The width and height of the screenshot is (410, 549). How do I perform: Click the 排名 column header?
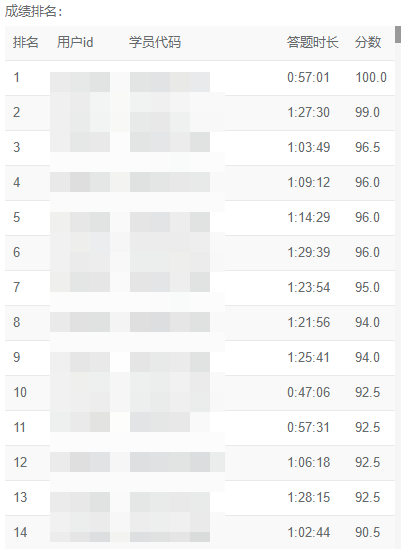point(26,42)
